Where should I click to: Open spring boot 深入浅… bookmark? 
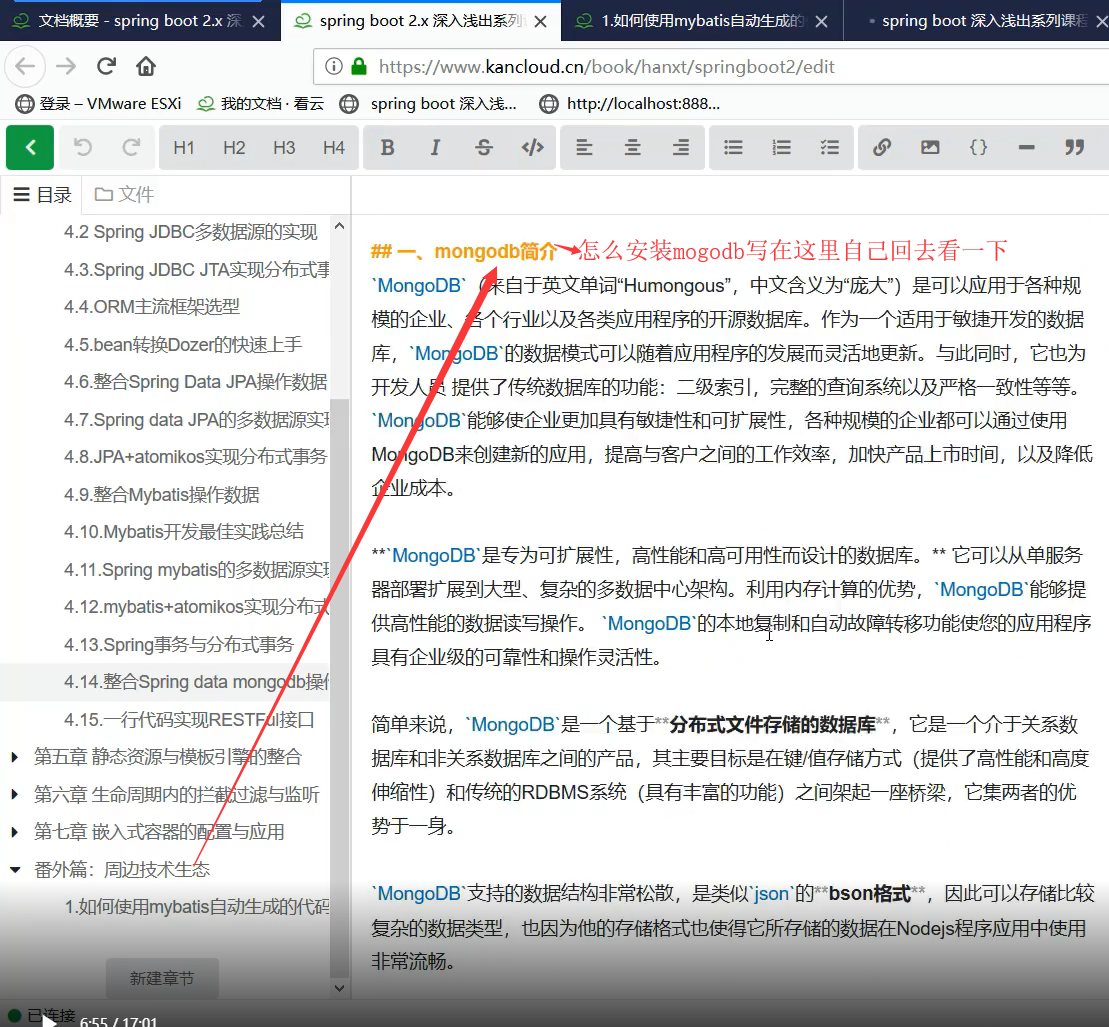[x=429, y=104]
